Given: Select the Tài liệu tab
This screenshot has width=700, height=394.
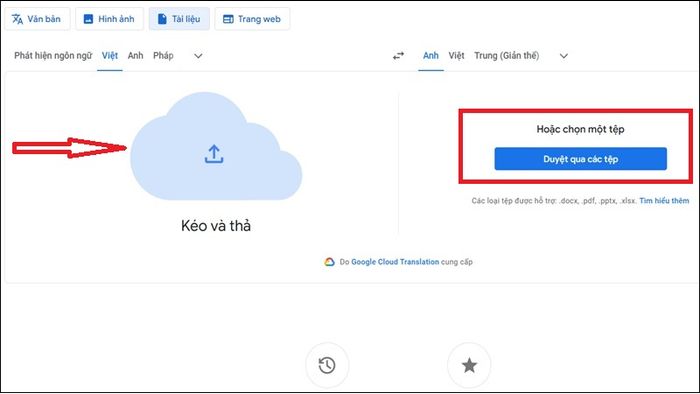Looking at the screenshot, I should click(179, 19).
